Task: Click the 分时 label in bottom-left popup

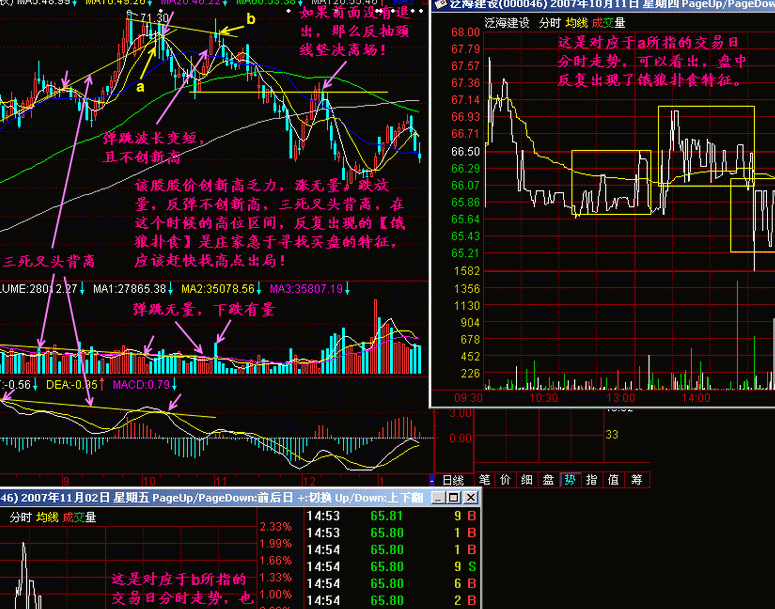Action: pyautogui.click(x=20, y=517)
